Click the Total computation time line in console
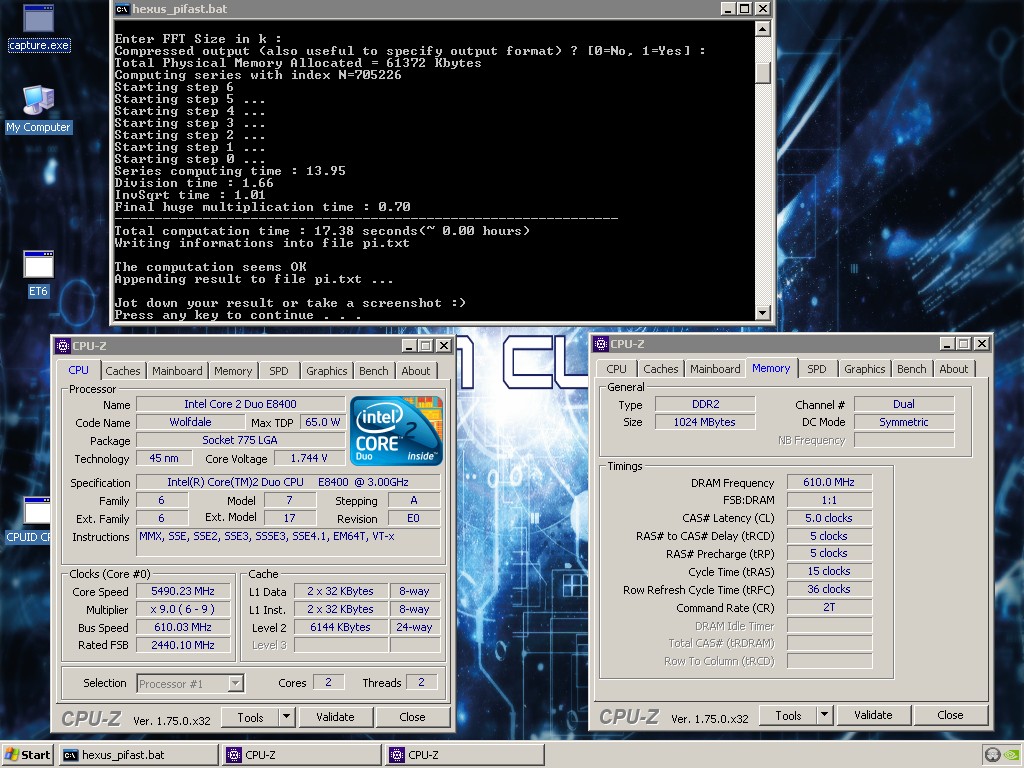The width and height of the screenshot is (1024, 768). coord(322,231)
